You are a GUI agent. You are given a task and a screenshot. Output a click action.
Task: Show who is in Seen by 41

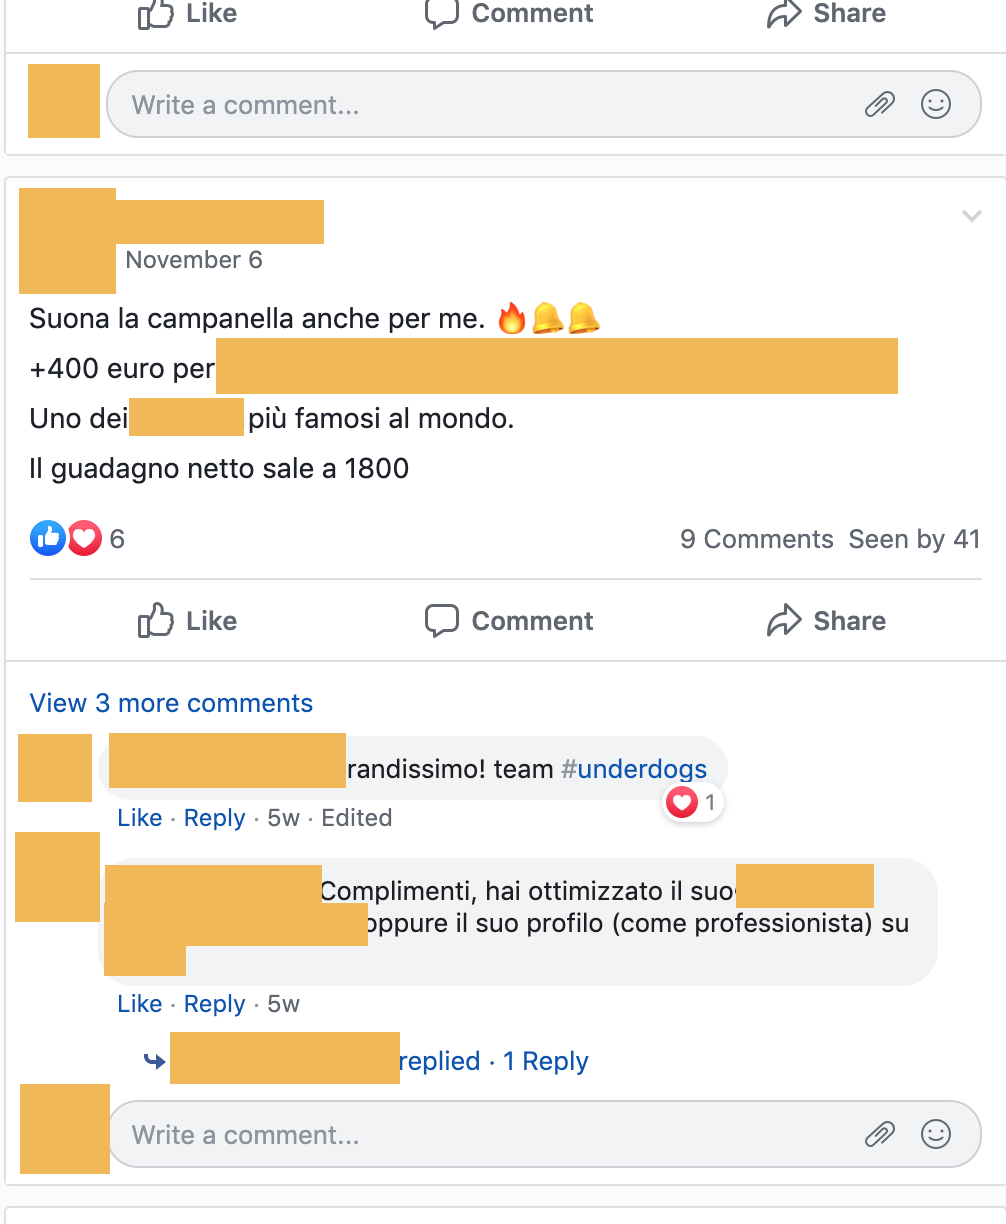pos(914,539)
